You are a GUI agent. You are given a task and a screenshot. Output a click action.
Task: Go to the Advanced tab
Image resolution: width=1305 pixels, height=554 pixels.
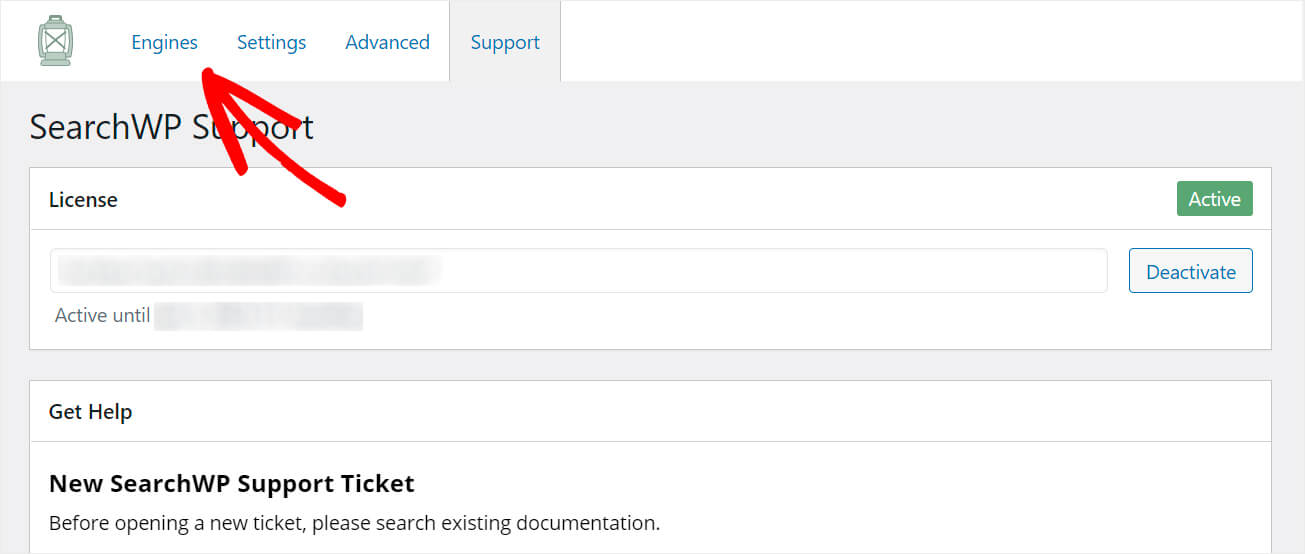[387, 42]
